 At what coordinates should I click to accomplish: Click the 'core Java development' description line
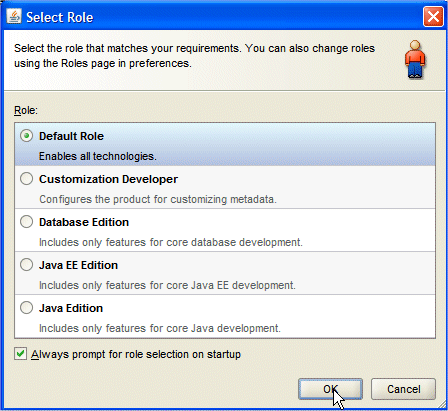click(160, 328)
